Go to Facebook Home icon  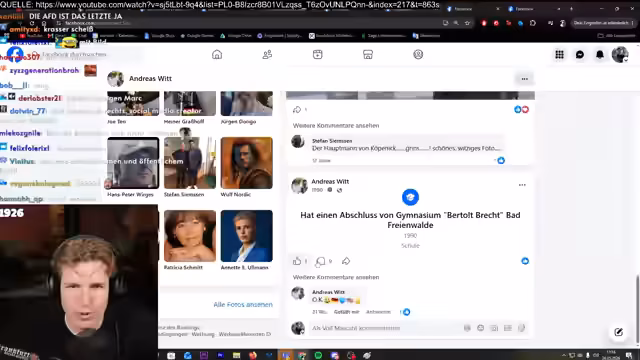(x=217, y=54)
